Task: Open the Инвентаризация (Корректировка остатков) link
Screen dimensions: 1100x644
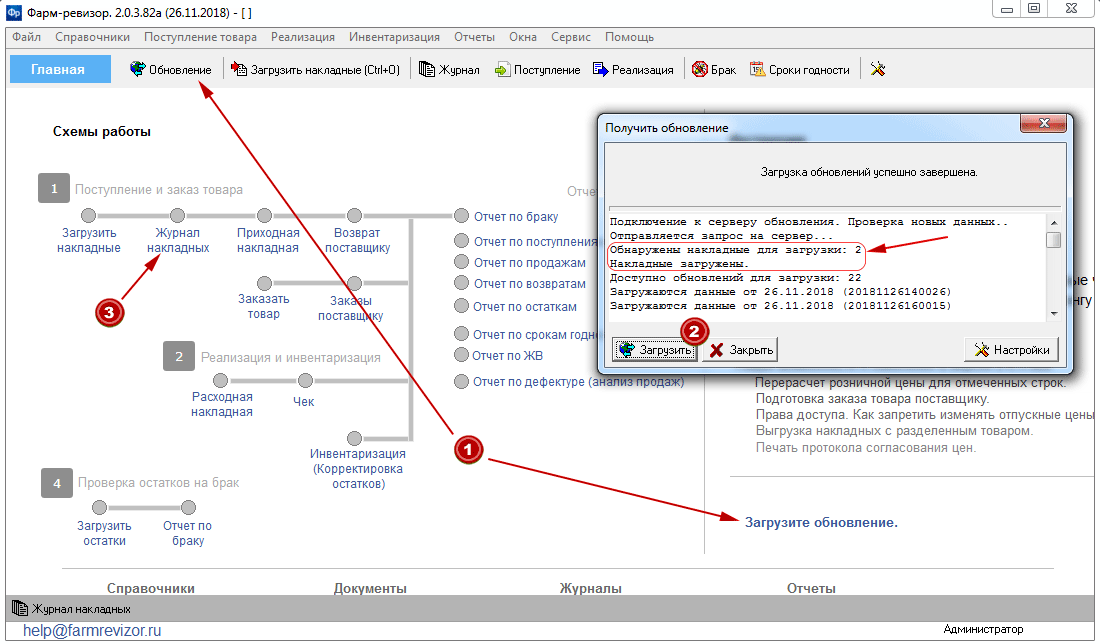Action: (358, 469)
